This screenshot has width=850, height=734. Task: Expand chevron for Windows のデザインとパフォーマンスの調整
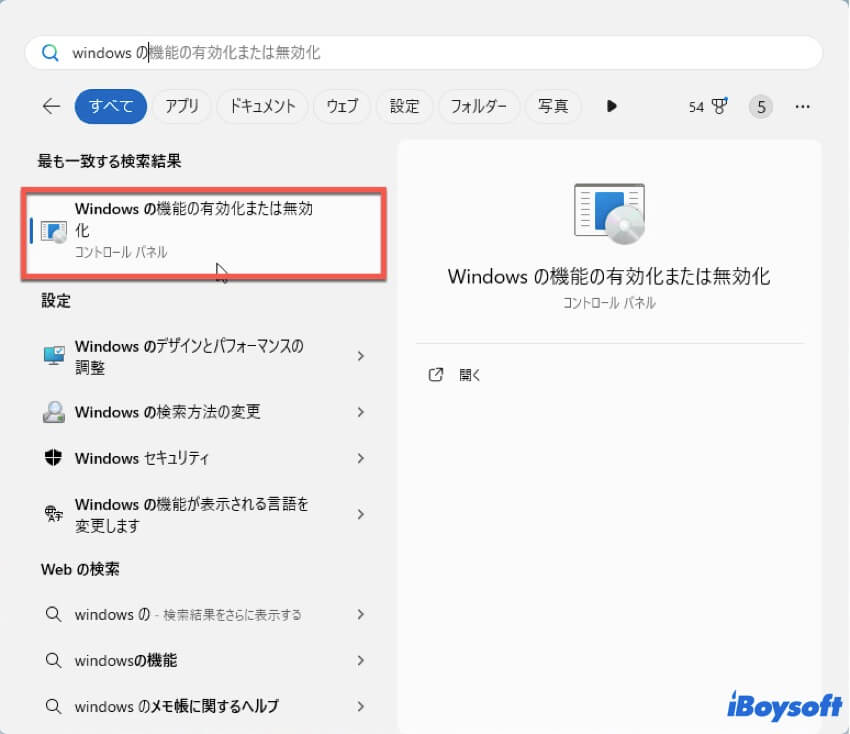361,356
